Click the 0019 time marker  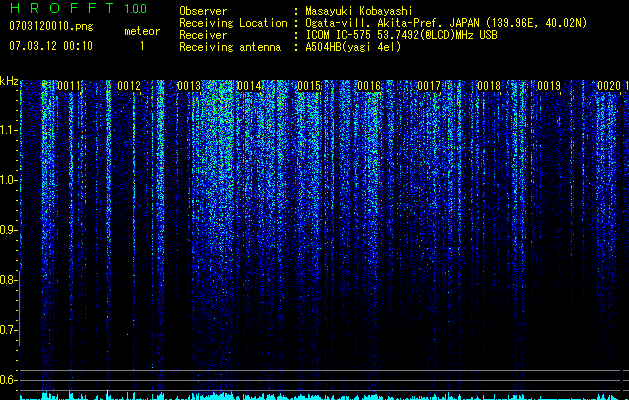point(549,86)
